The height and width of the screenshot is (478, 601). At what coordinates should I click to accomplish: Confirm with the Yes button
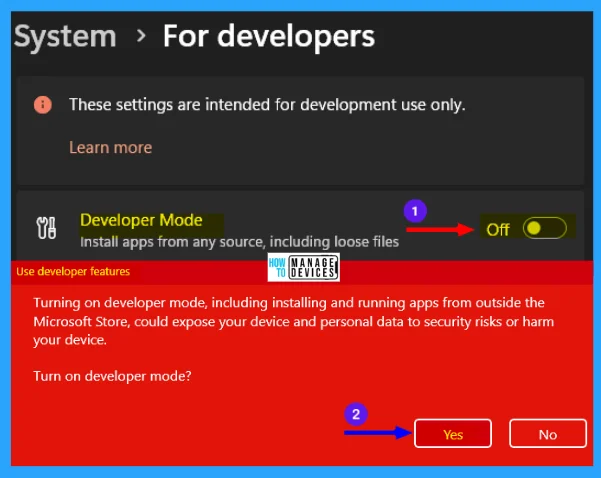pos(453,434)
